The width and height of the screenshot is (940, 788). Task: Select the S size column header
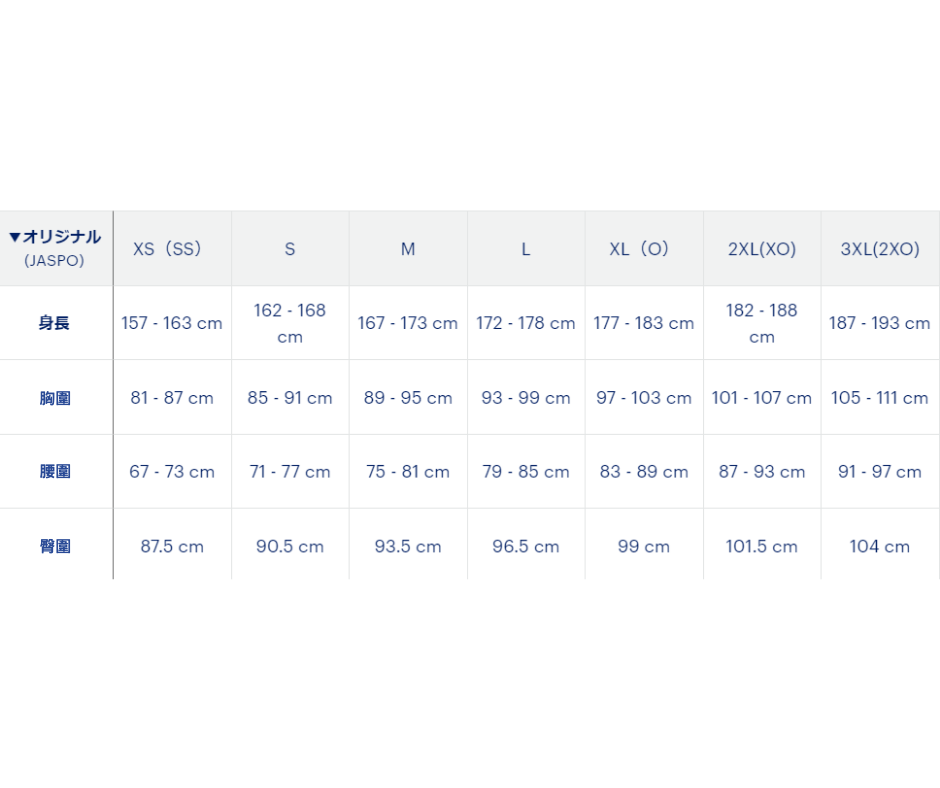point(290,249)
